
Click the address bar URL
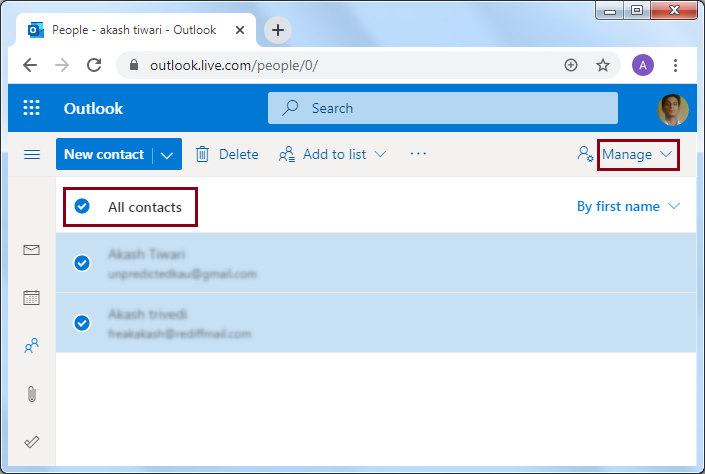(x=234, y=66)
